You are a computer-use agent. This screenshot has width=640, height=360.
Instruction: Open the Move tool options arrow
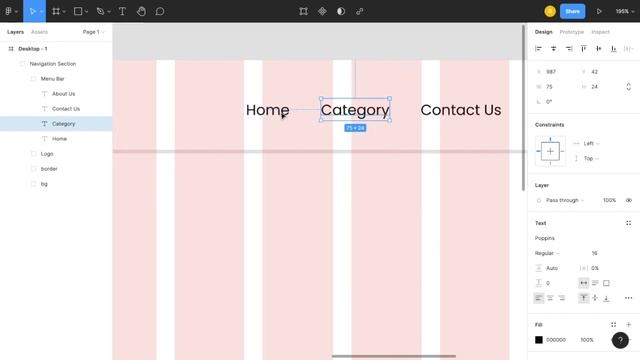coord(41,12)
